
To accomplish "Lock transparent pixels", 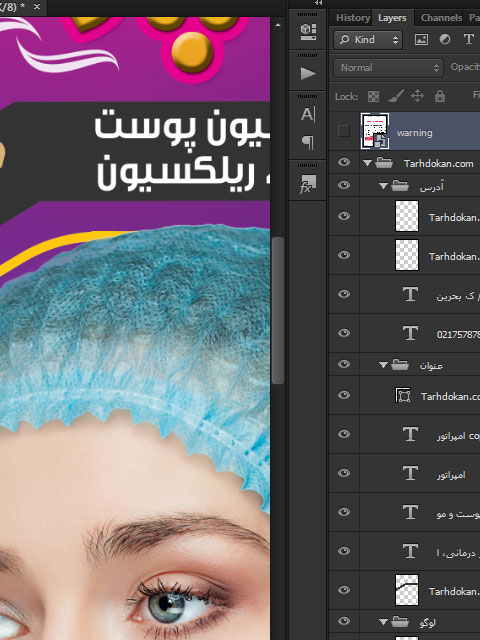I will click(x=373, y=96).
